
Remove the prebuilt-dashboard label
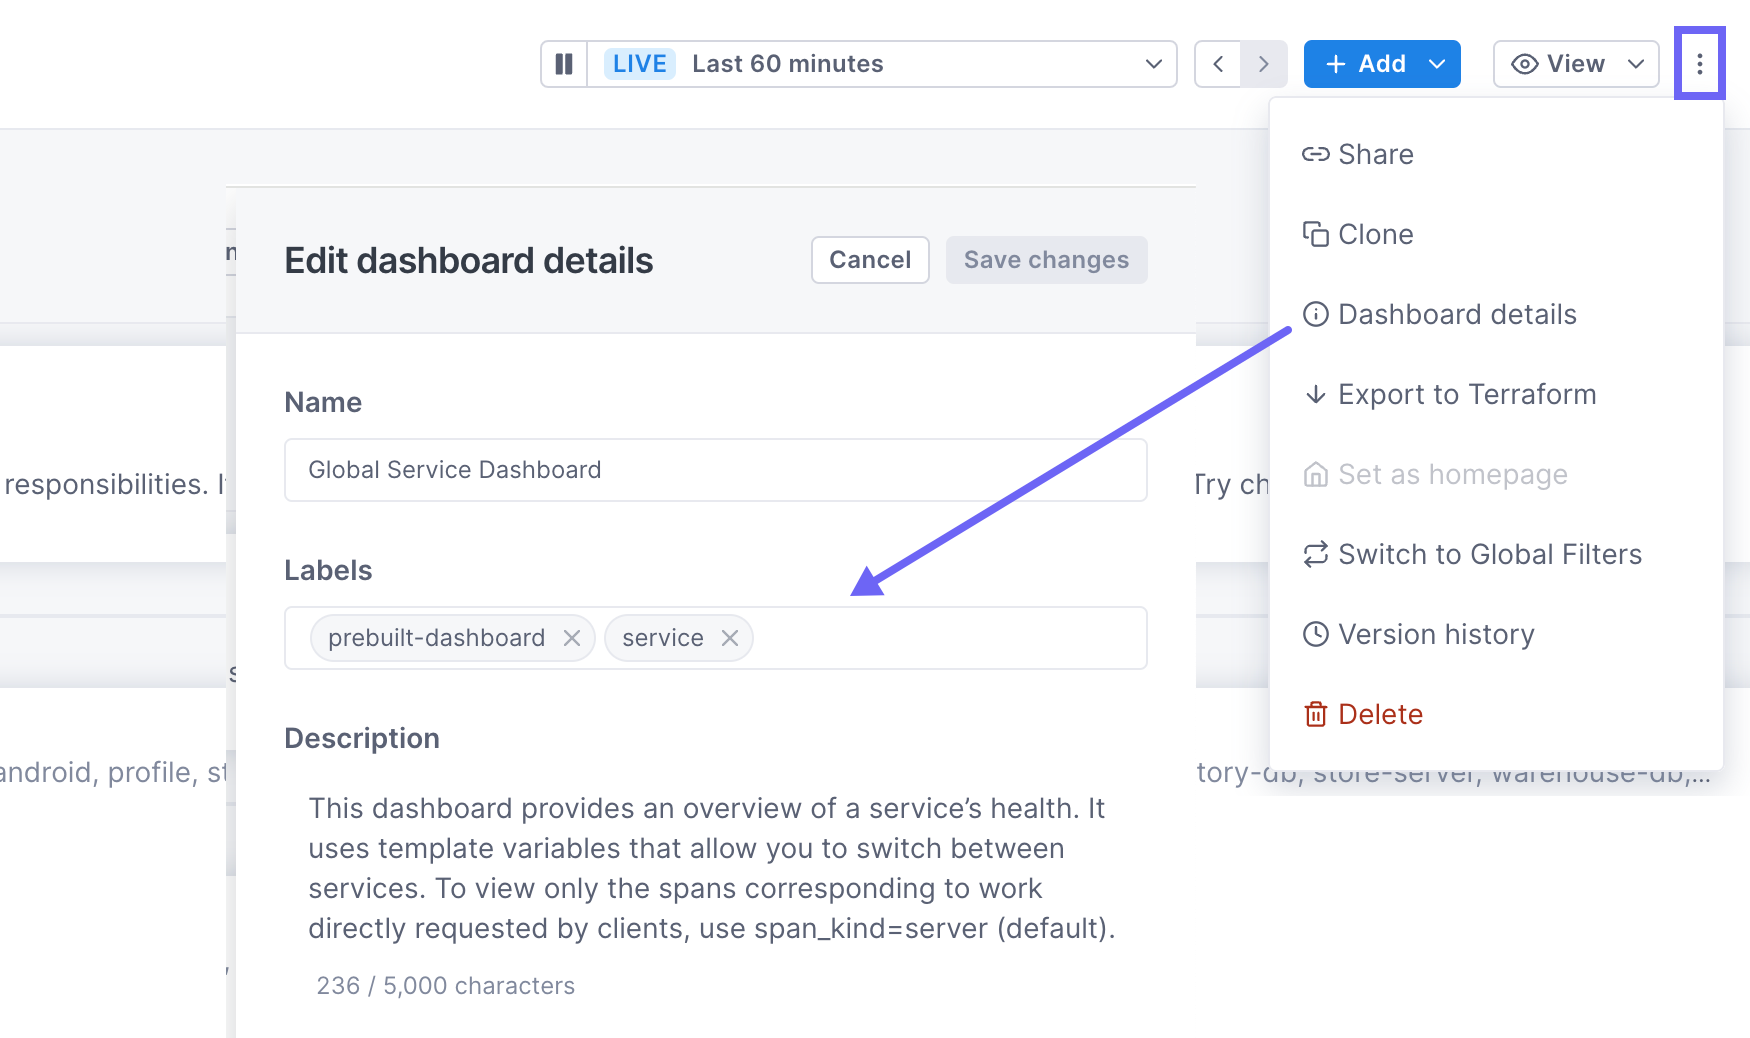(x=571, y=638)
